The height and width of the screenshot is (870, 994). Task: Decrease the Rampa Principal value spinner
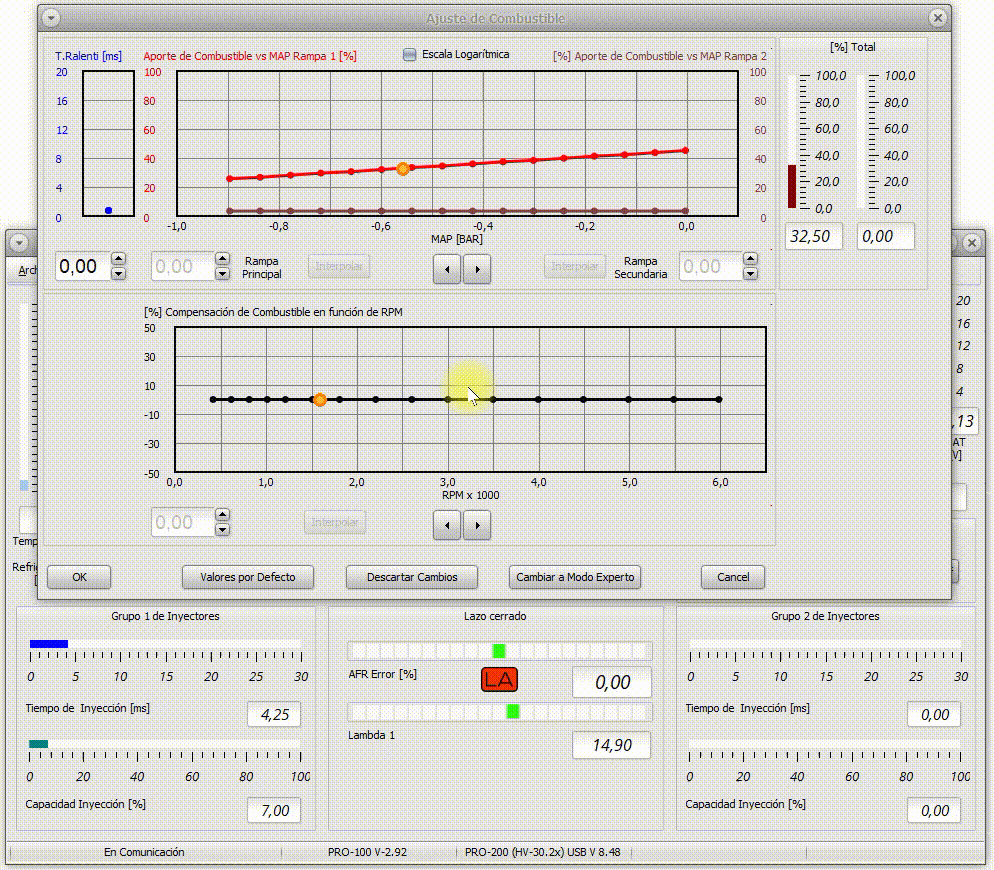click(x=222, y=274)
